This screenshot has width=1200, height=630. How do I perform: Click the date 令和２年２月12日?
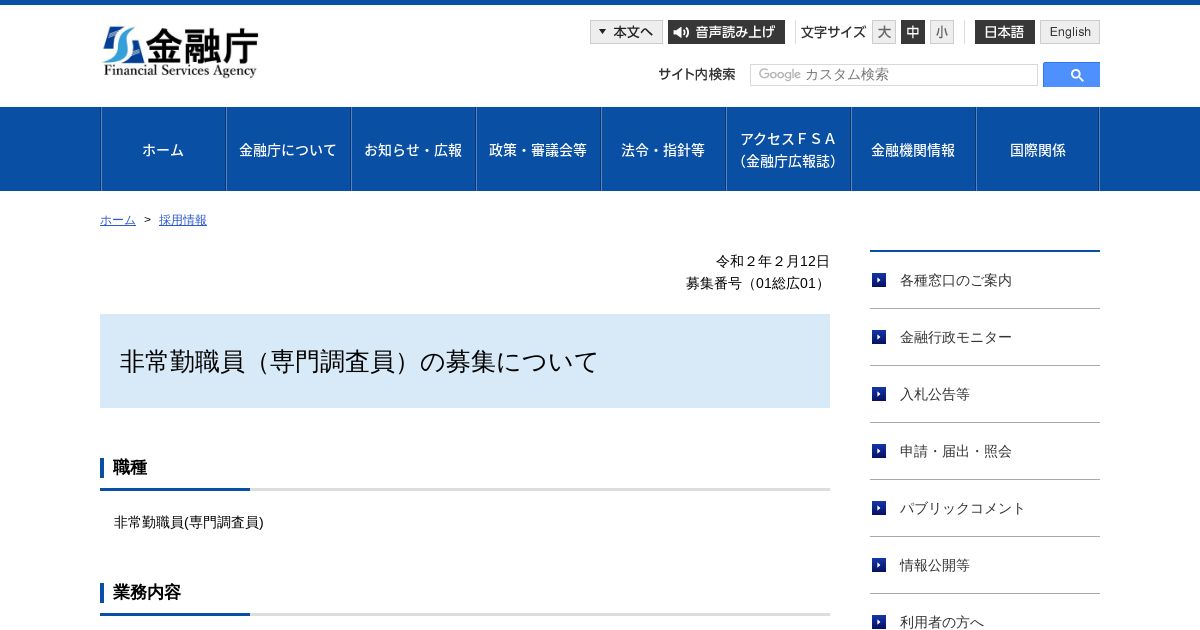coord(773,261)
